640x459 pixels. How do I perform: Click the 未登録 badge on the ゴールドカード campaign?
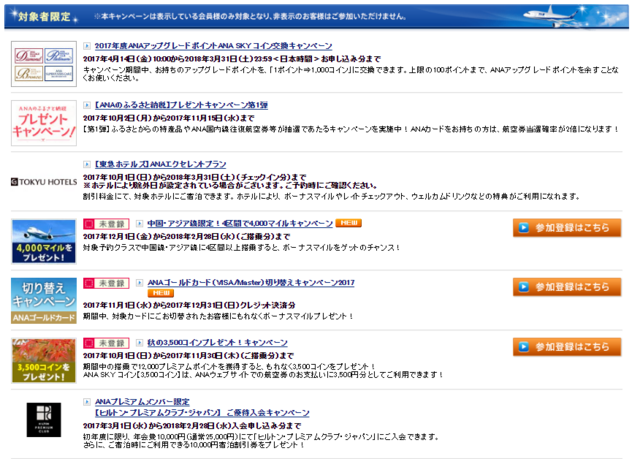tap(106, 283)
